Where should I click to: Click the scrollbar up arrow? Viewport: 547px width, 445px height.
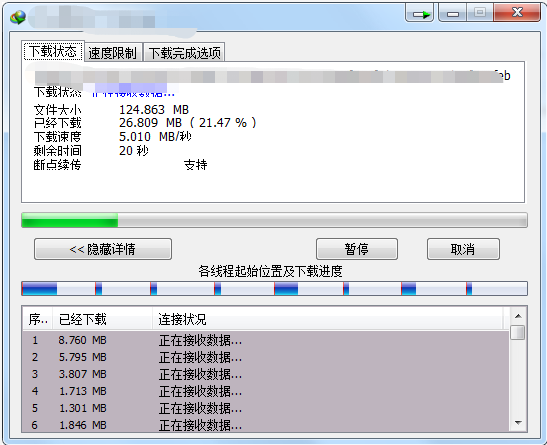point(518,316)
